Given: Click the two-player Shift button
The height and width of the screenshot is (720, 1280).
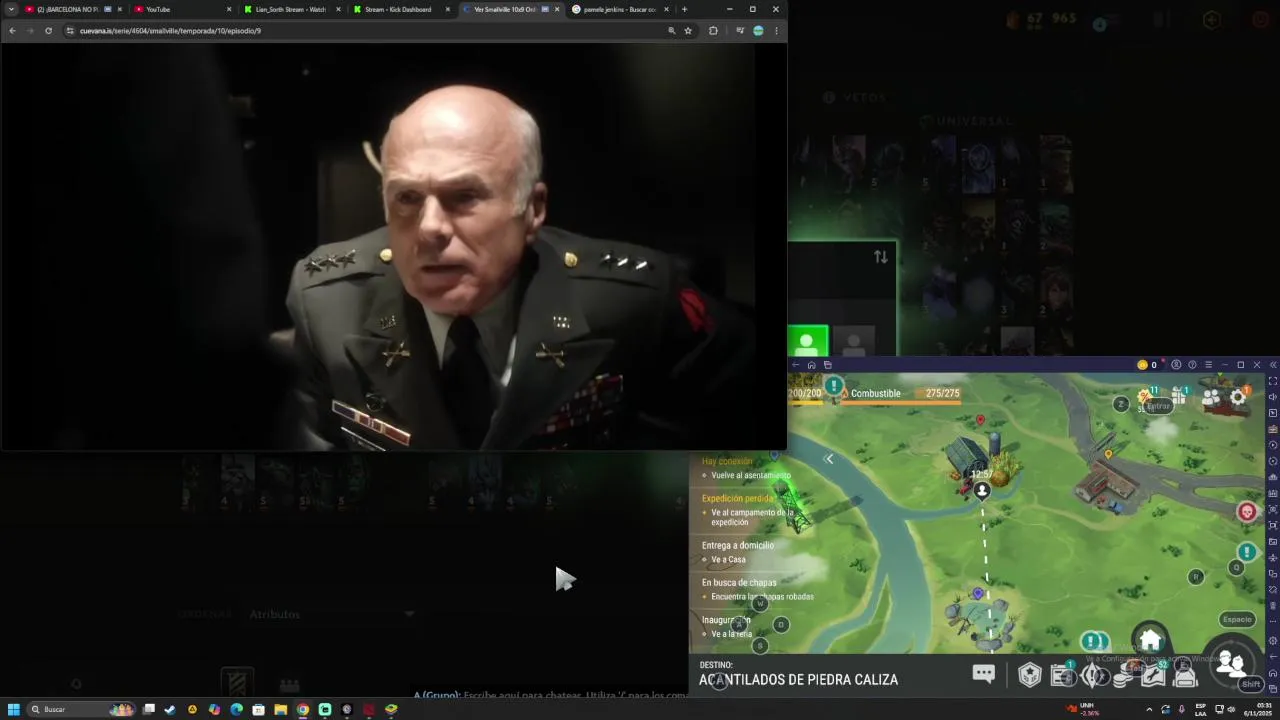Looking at the screenshot, I should 1231,663.
